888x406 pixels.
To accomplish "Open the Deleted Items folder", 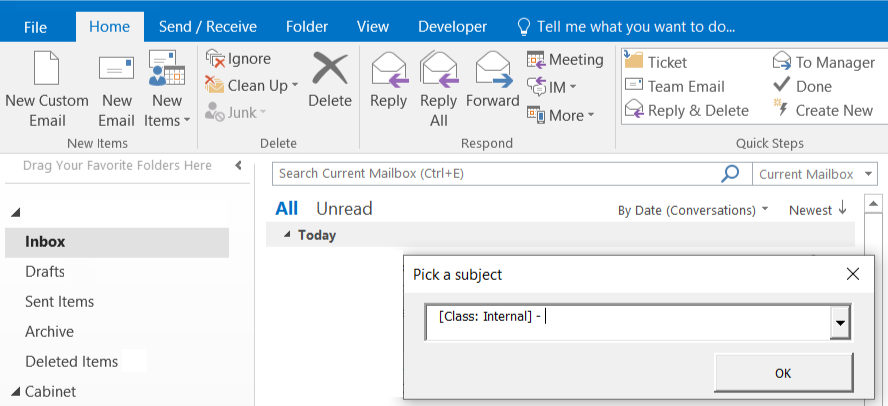I will pyautogui.click(x=71, y=361).
